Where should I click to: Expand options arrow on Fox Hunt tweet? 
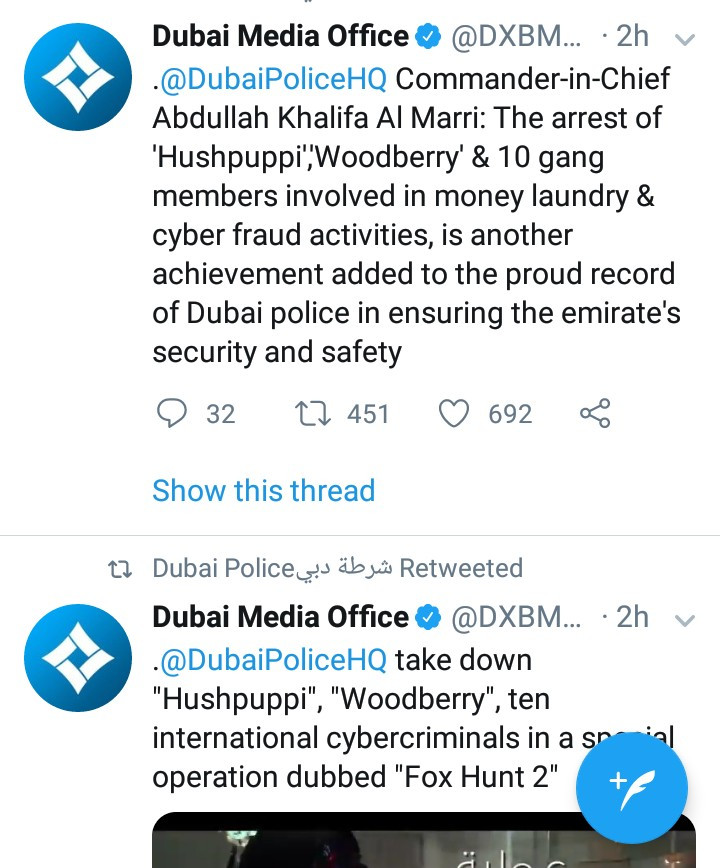pyautogui.click(x=685, y=620)
